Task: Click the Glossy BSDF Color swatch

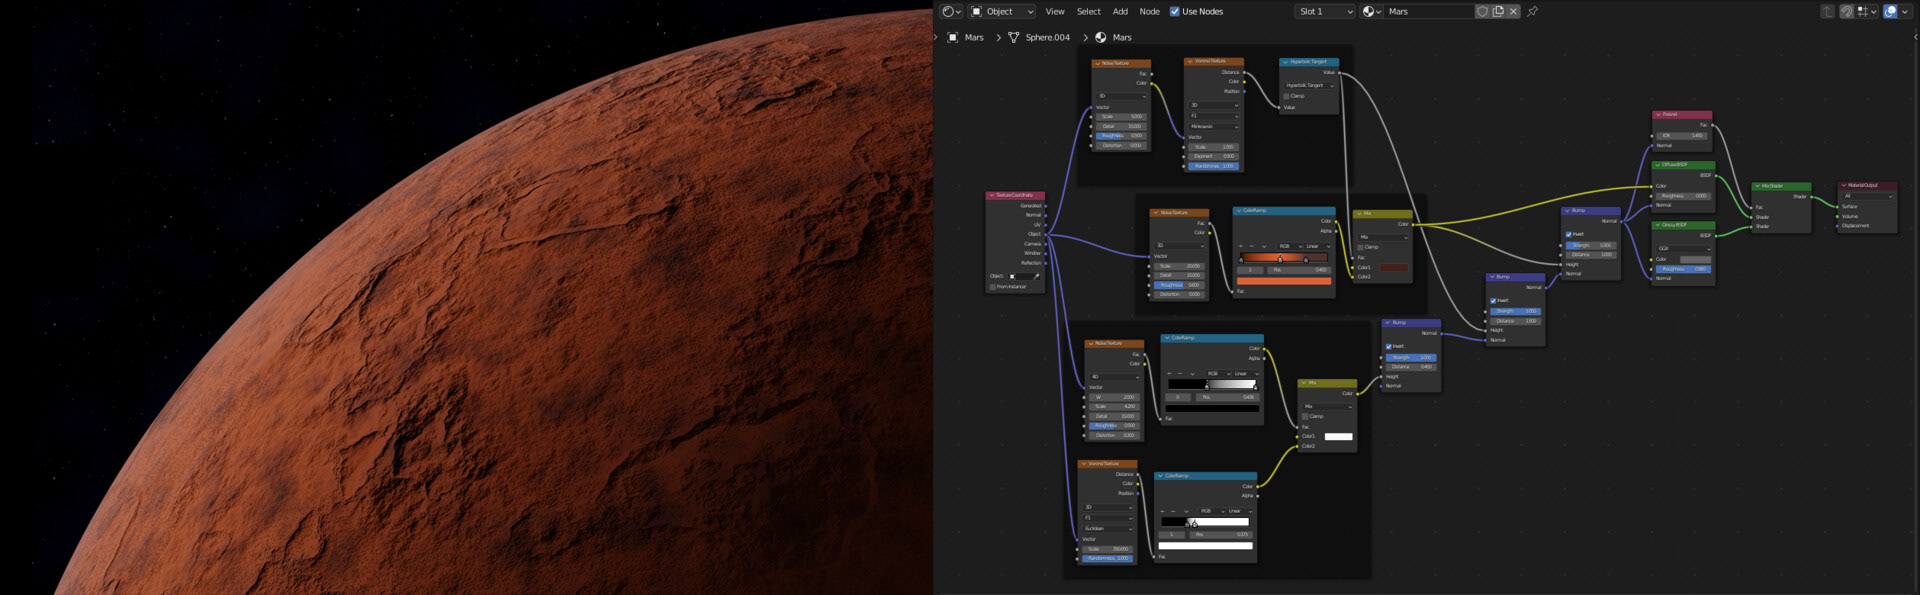Action: pyautogui.click(x=1695, y=259)
